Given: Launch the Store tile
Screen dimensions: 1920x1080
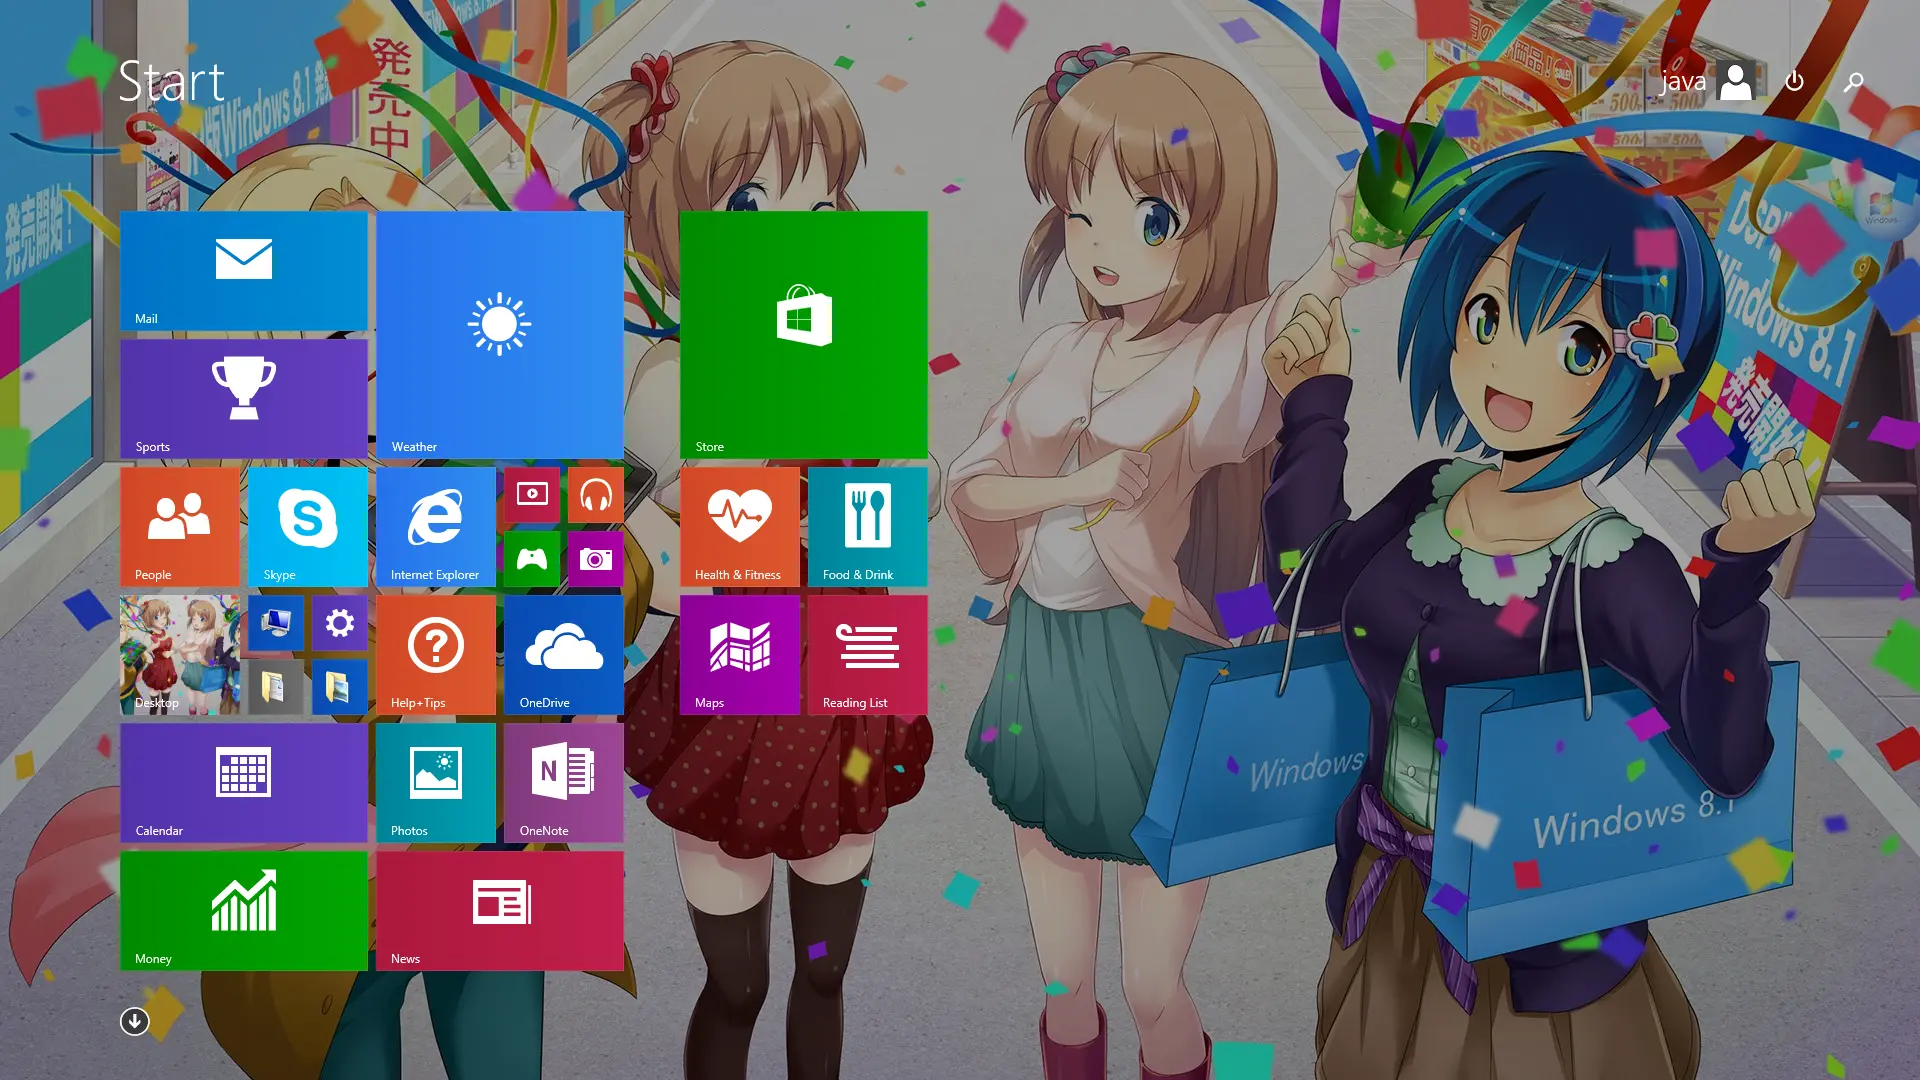Looking at the screenshot, I should [x=804, y=334].
